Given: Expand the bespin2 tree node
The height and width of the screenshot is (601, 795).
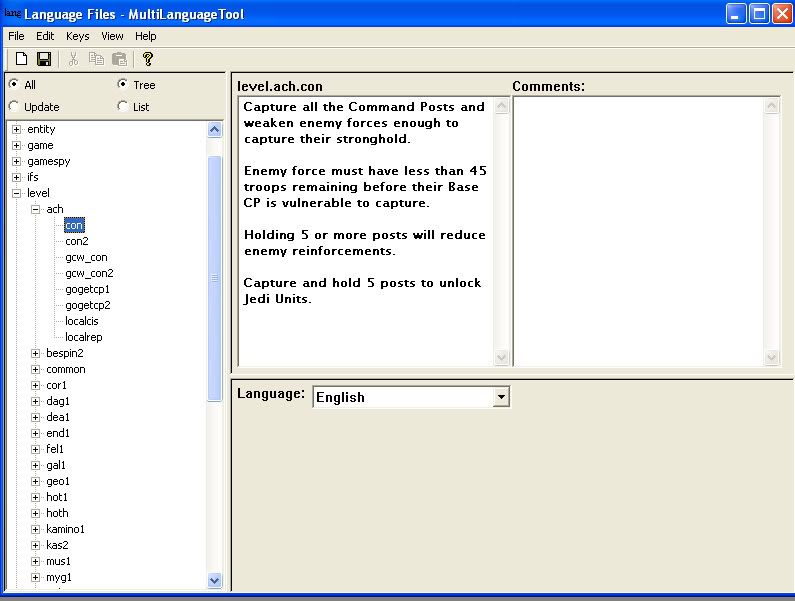Looking at the screenshot, I should point(35,353).
